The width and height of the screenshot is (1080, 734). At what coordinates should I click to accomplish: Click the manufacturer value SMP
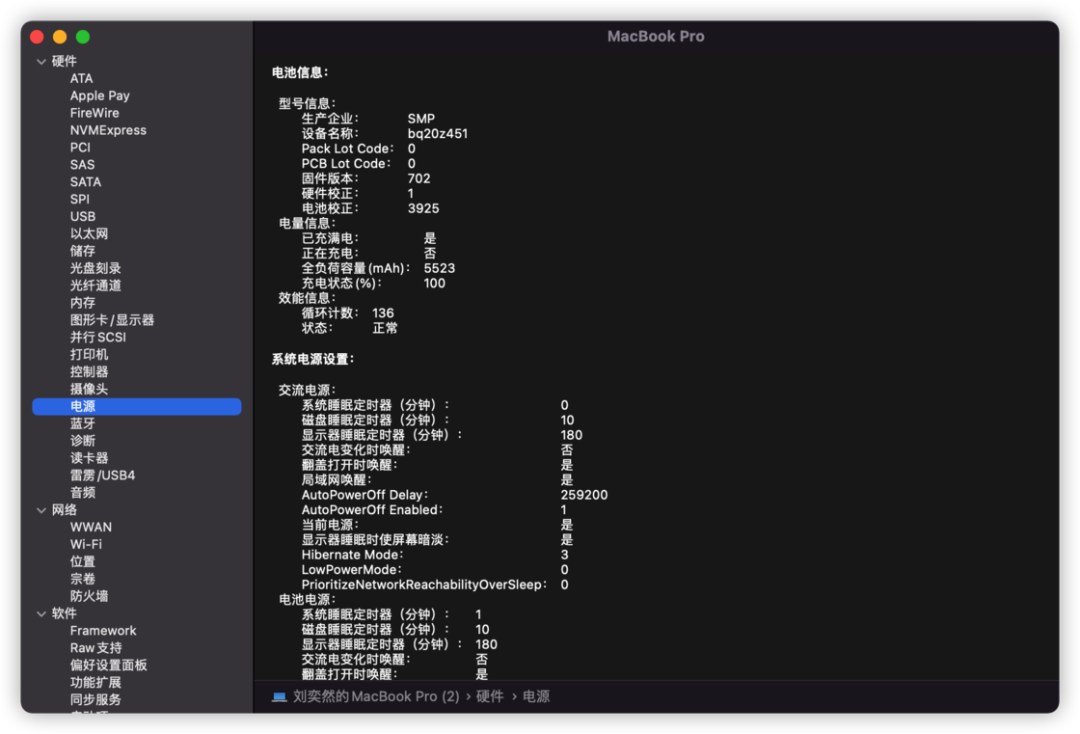tap(421, 118)
